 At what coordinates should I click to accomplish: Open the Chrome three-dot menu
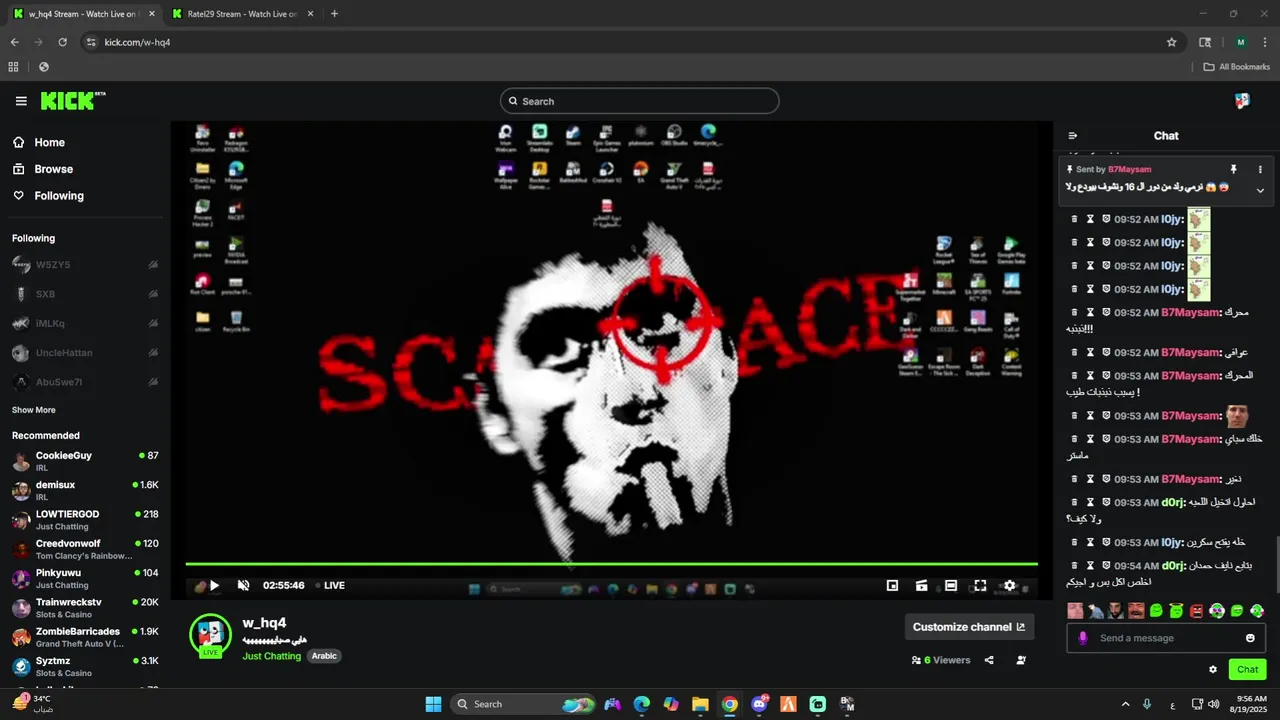click(1265, 42)
